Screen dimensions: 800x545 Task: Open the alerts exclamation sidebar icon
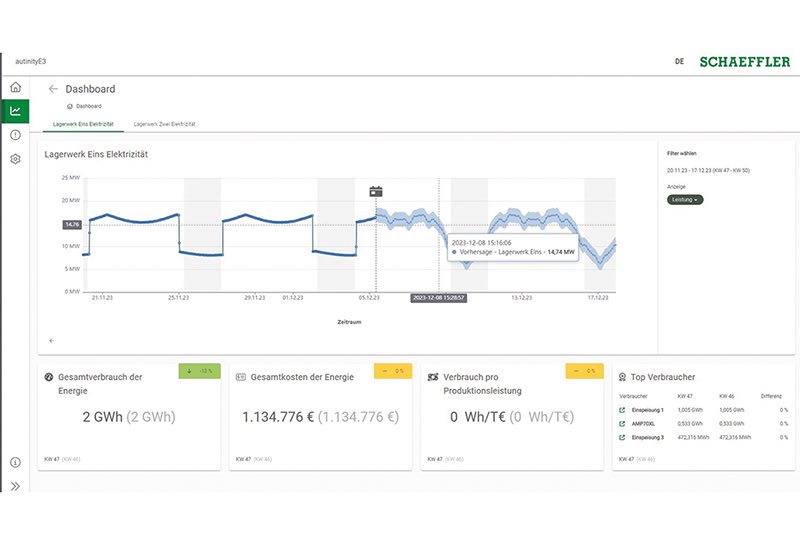click(x=15, y=135)
